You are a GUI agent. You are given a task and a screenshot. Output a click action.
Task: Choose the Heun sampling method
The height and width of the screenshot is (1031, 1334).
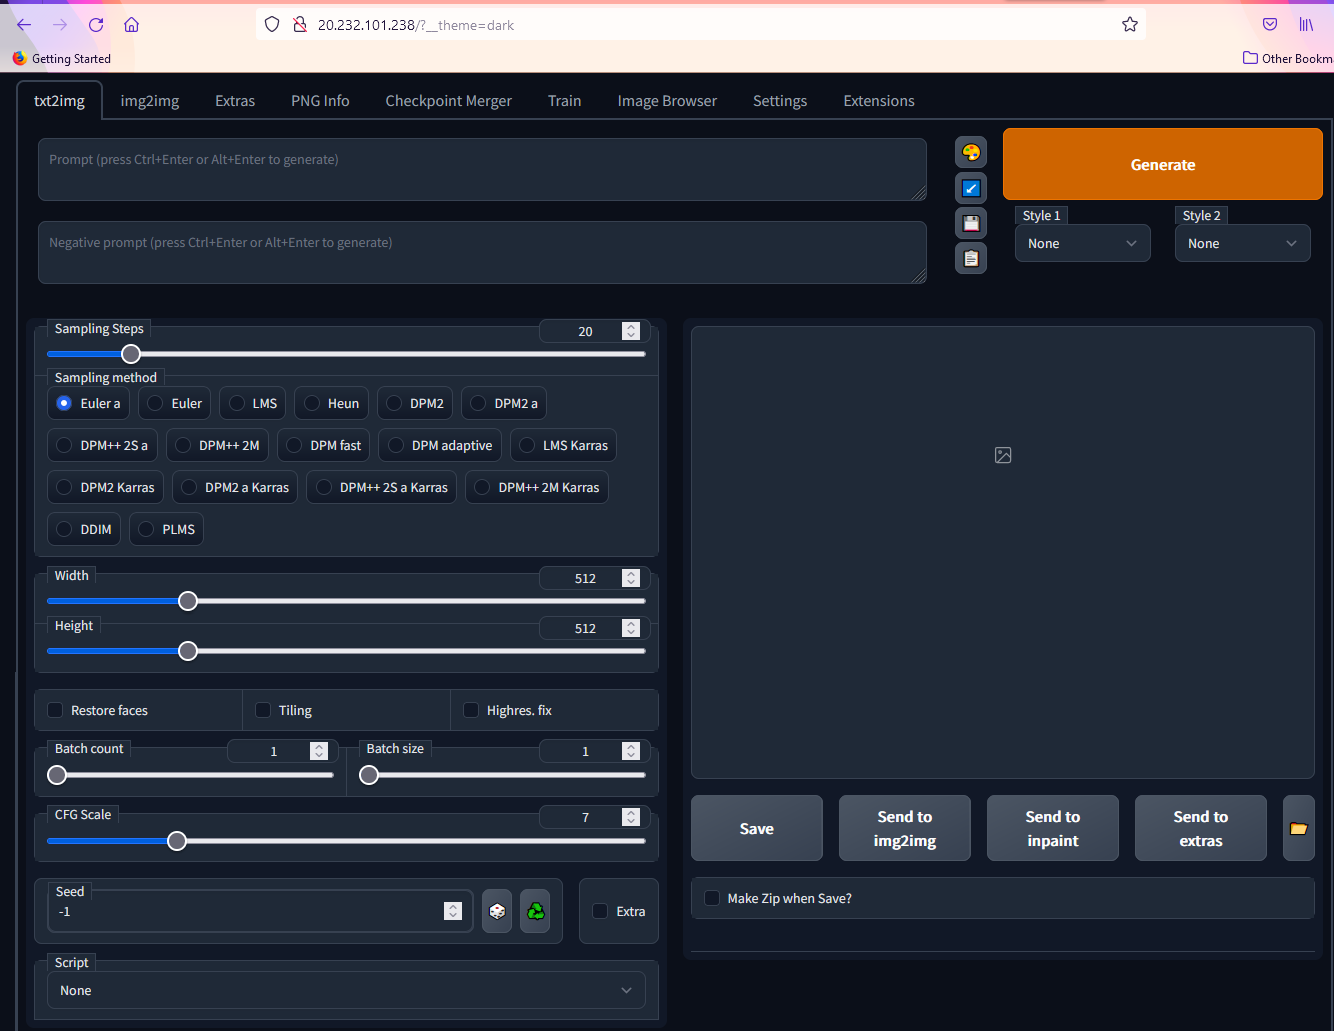(x=332, y=403)
